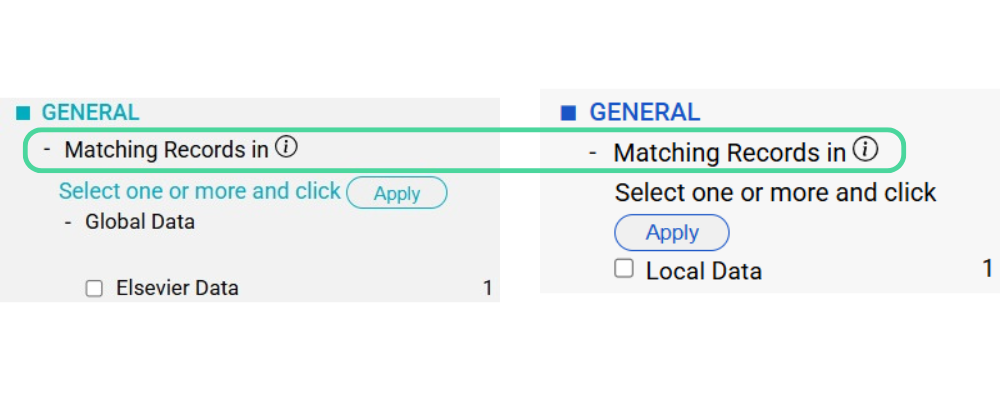Image resolution: width=1000 pixels, height=400 pixels.
Task: Collapse Matching Records section in teal panel
Action: point(47,150)
